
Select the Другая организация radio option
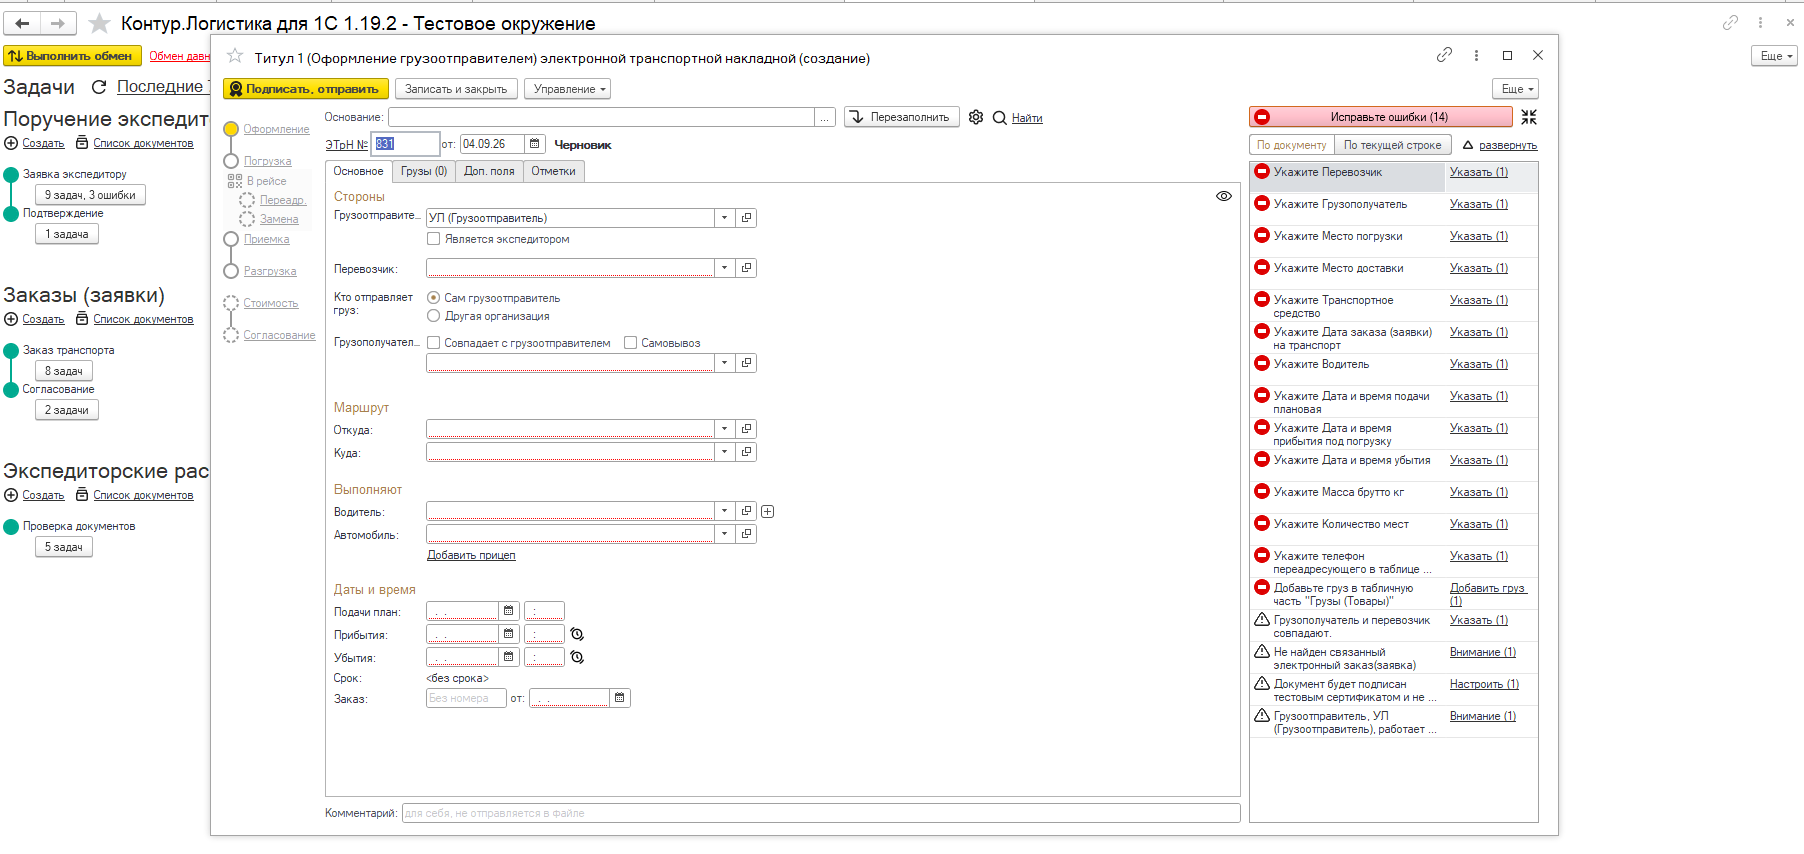click(x=433, y=316)
